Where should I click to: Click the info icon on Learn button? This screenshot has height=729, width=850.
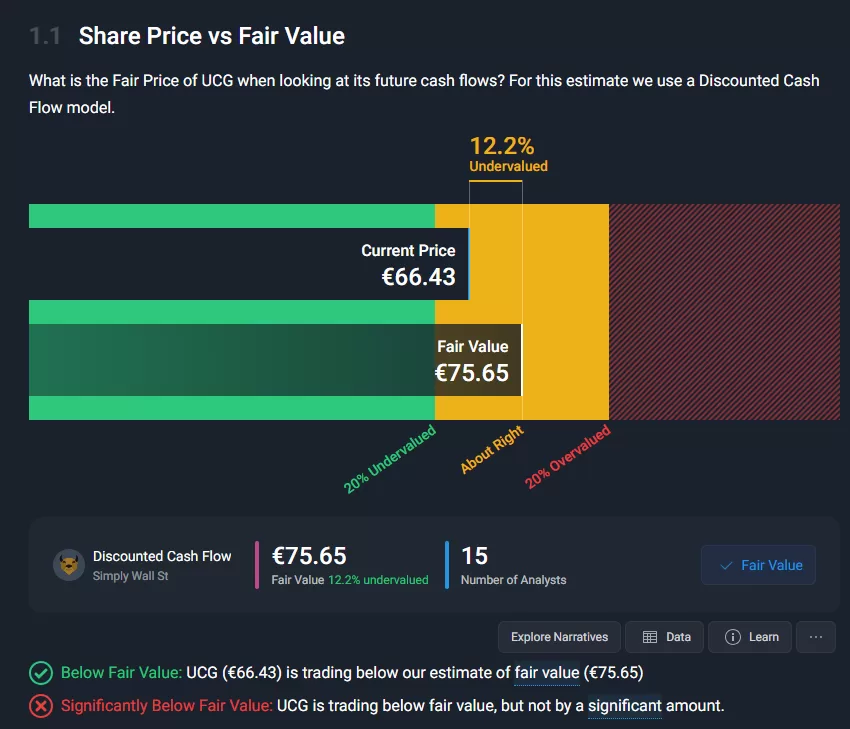pyautogui.click(x=733, y=637)
